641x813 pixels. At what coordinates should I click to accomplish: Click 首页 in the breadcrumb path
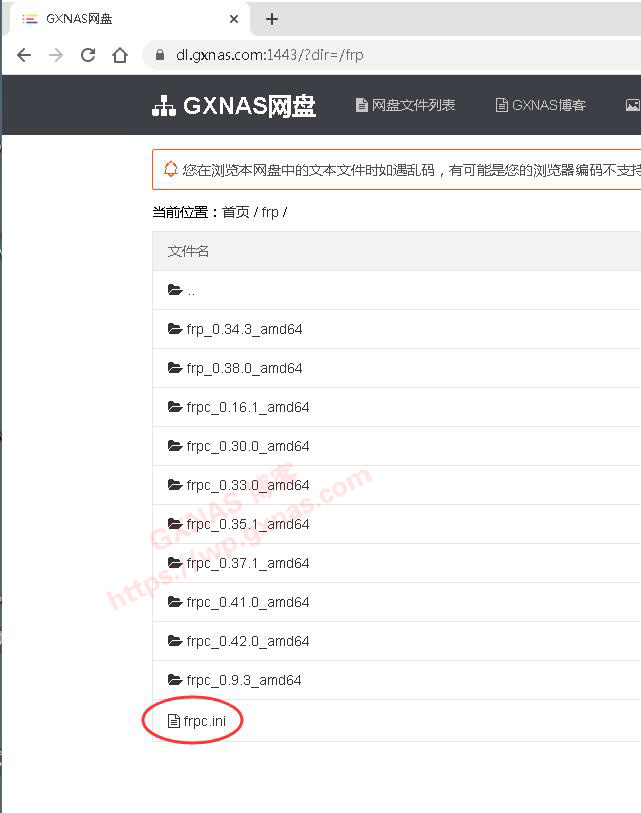236,212
